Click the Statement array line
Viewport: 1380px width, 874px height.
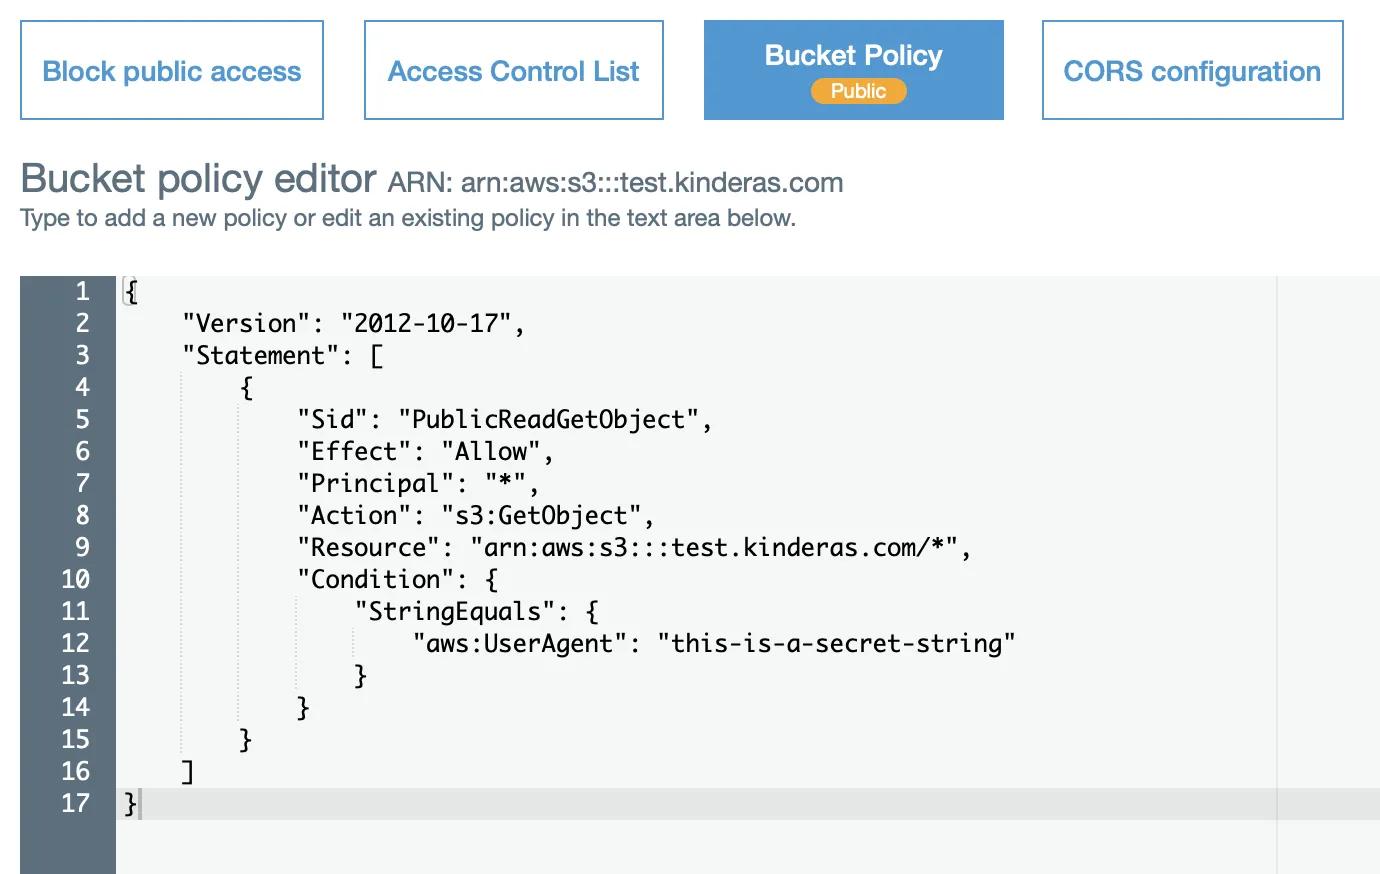(285, 355)
